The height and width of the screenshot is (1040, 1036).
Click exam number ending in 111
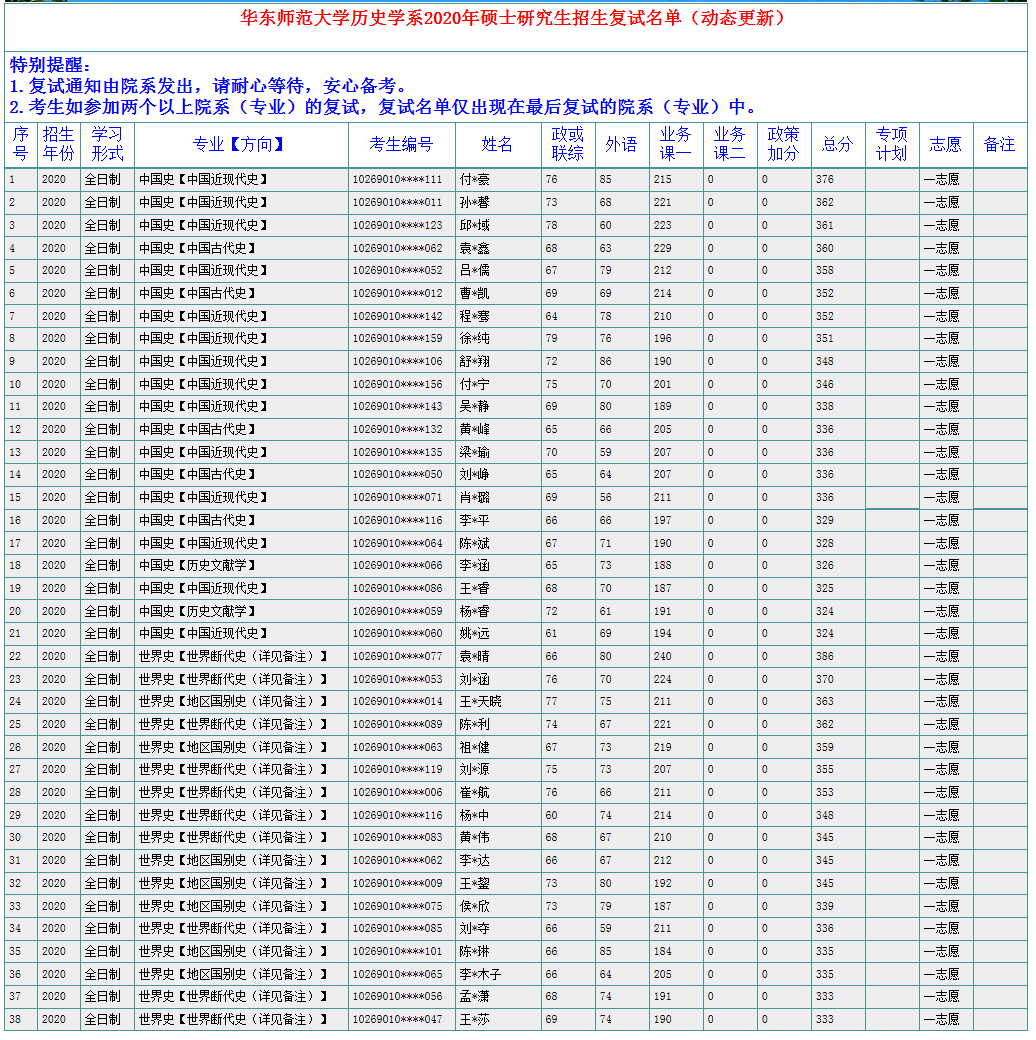(x=397, y=180)
